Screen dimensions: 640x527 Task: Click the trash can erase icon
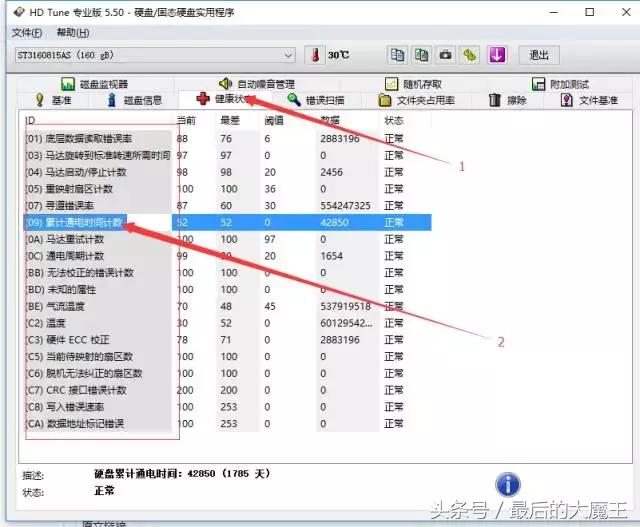tap(495, 100)
